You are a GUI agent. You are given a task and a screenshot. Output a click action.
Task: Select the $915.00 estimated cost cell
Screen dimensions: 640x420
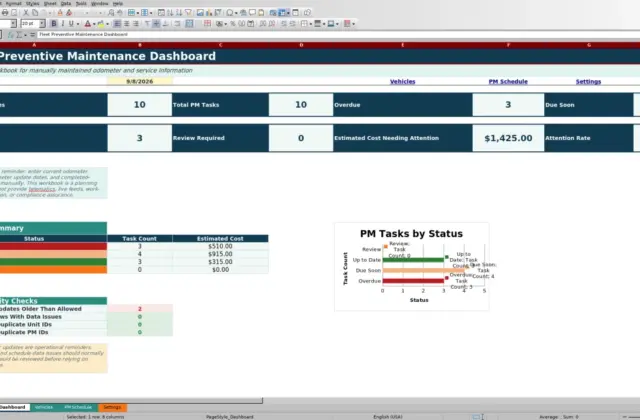tap(220, 254)
